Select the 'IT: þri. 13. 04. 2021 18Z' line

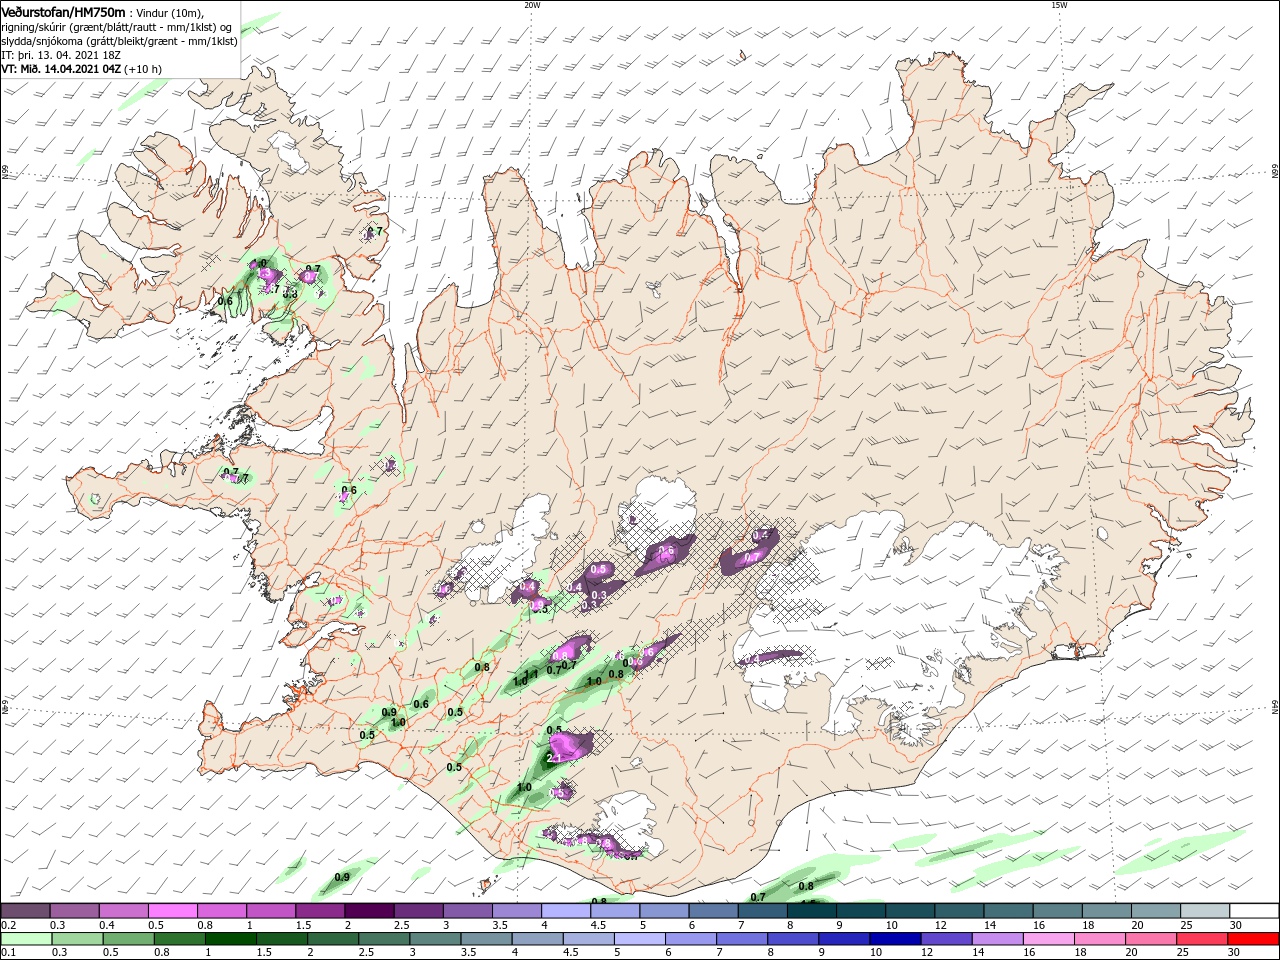(61, 55)
